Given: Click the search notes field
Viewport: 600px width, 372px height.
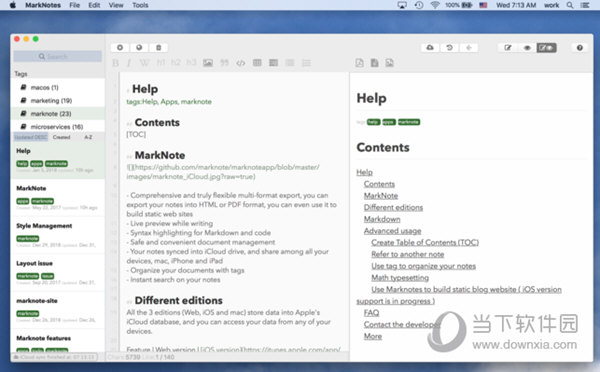Looking at the screenshot, I should pyautogui.click(x=58, y=56).
